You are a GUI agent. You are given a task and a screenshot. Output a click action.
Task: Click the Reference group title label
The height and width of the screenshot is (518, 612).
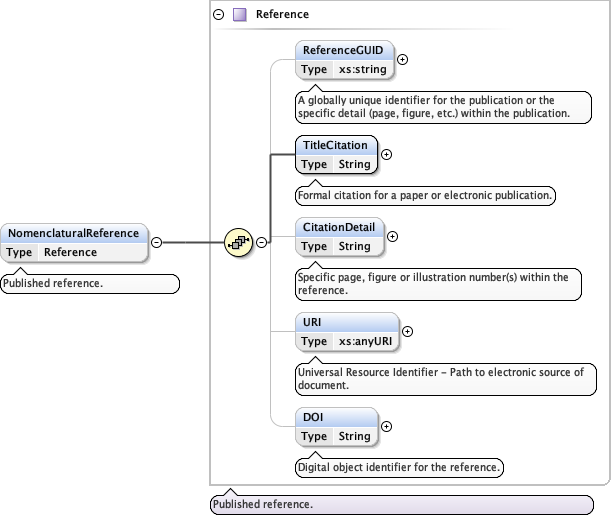point(282,15)
